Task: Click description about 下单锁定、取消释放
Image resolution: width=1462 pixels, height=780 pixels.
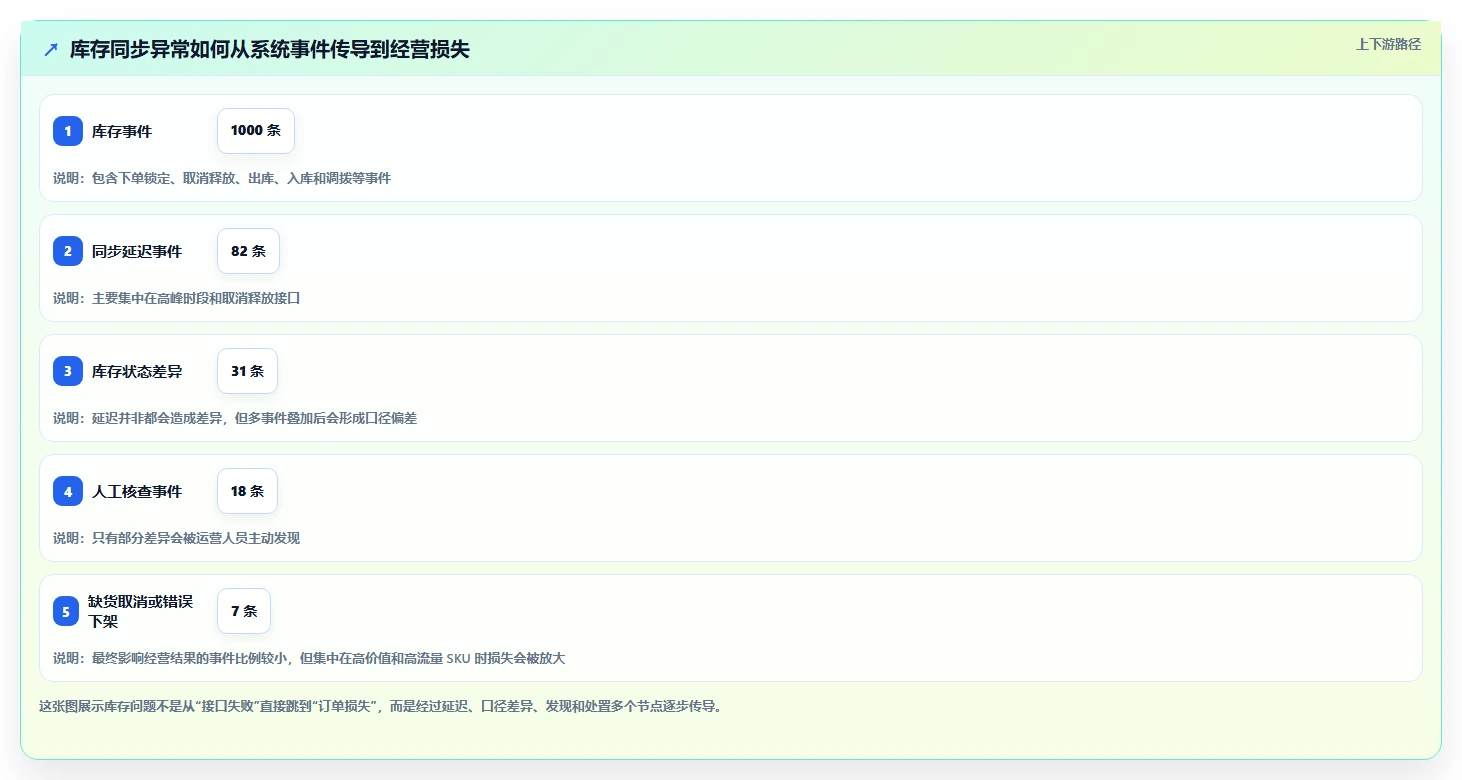Action: [222, 178]
